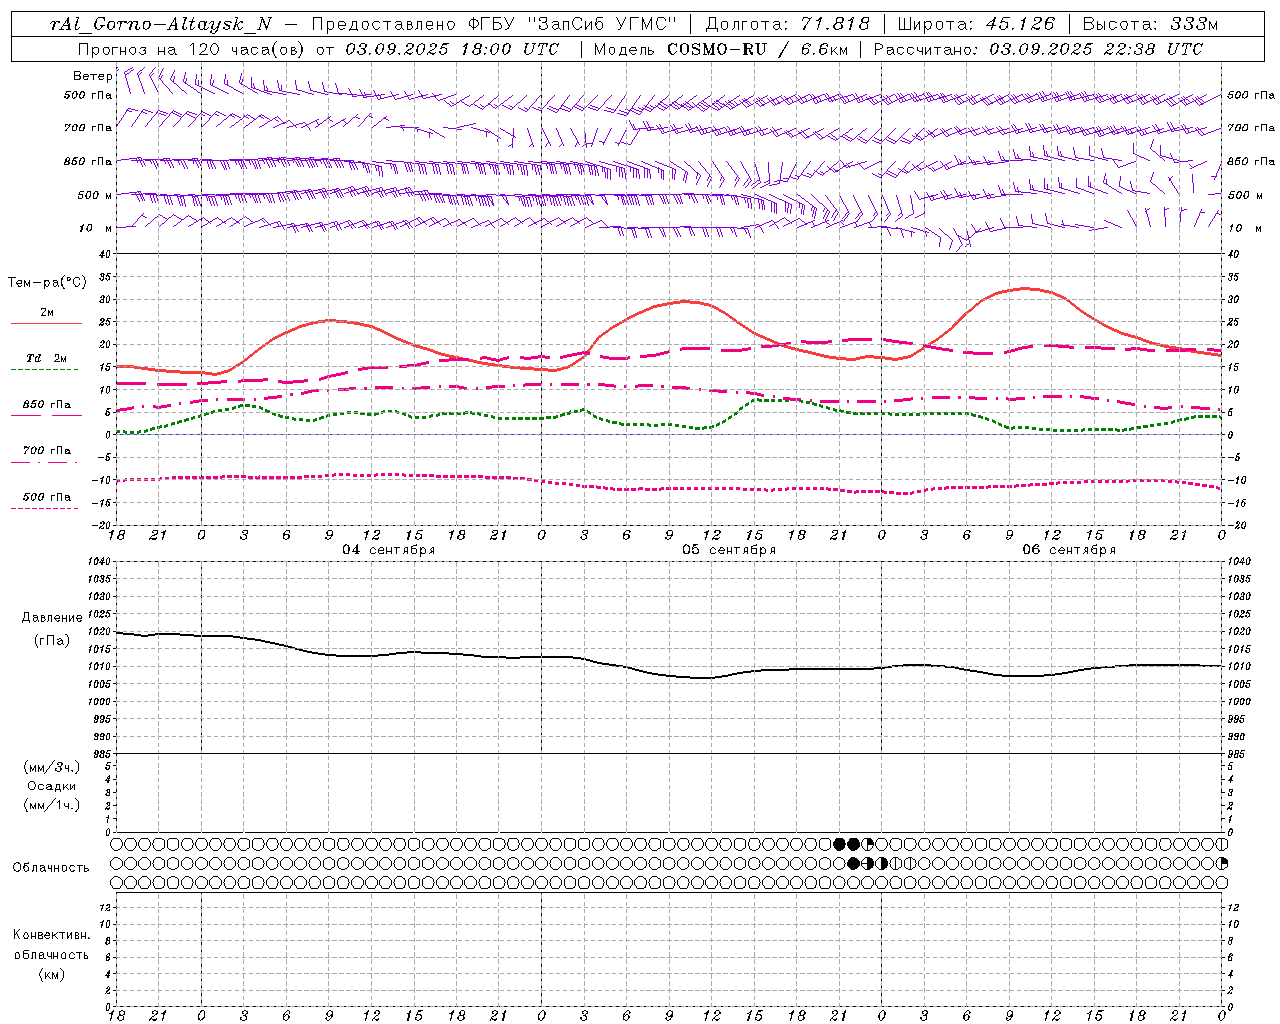Click the Тем-ра(°C) axis title

[47, 283]
